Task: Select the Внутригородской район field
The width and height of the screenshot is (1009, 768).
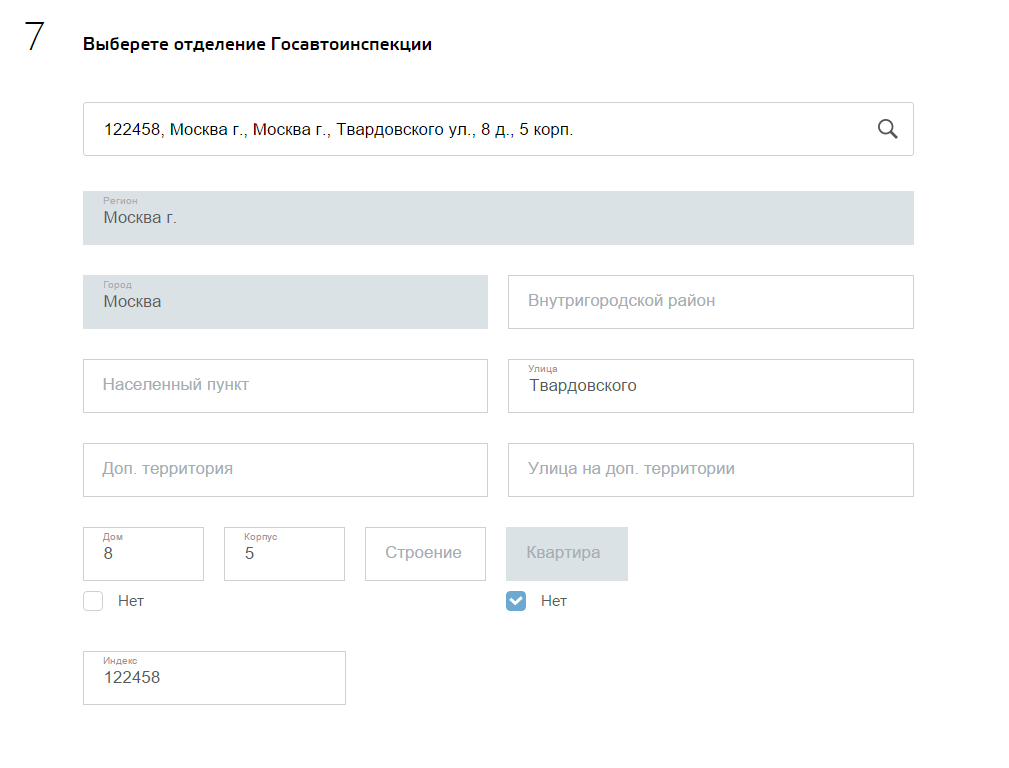Action: coord(710,302)
